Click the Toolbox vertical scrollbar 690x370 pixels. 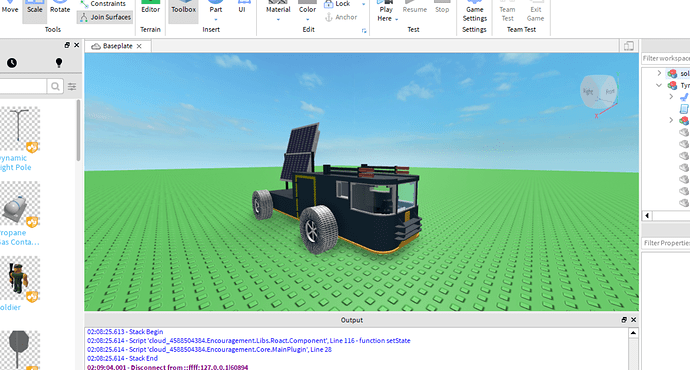point(78,130)
